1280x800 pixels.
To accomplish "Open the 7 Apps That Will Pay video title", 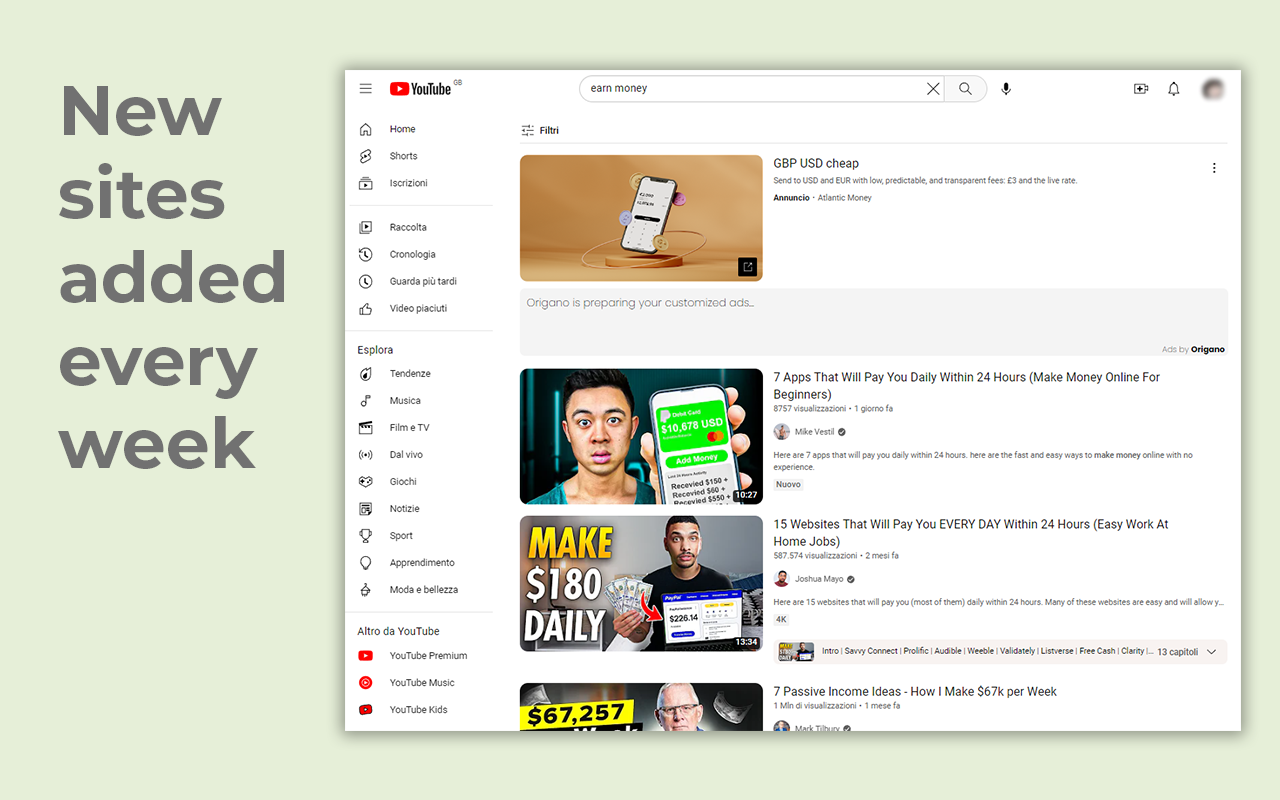I will tap(967, 386).
